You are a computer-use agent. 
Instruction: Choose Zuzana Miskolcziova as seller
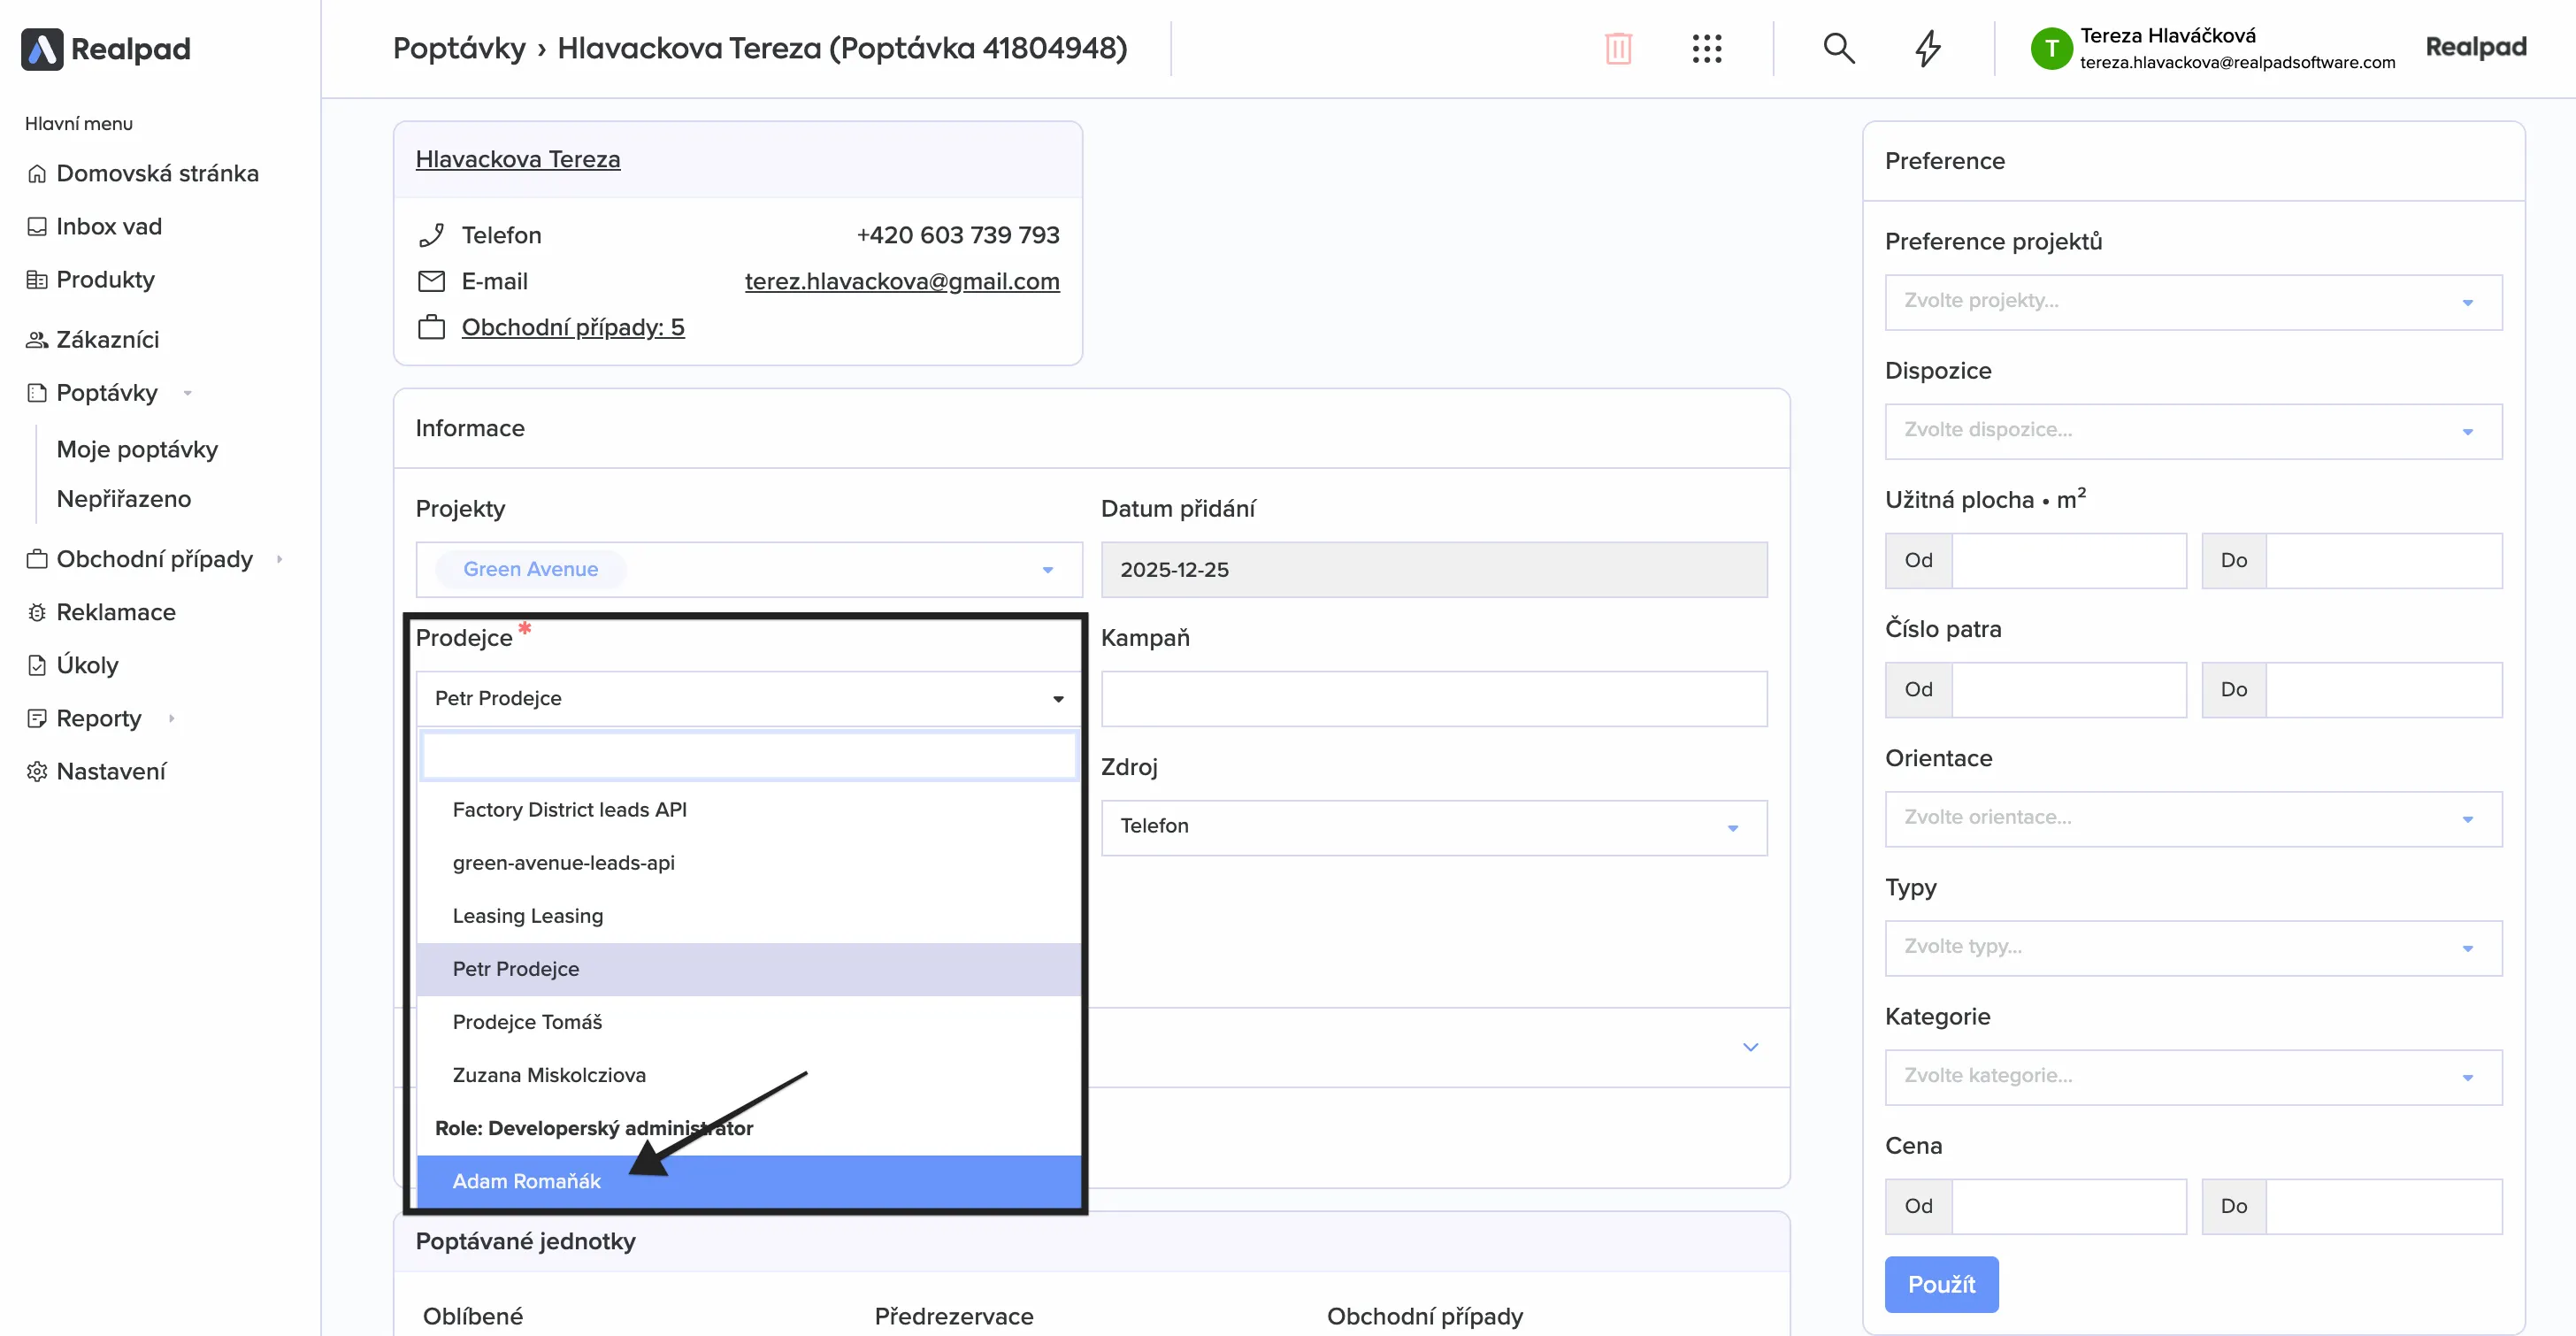[549, 1075]
